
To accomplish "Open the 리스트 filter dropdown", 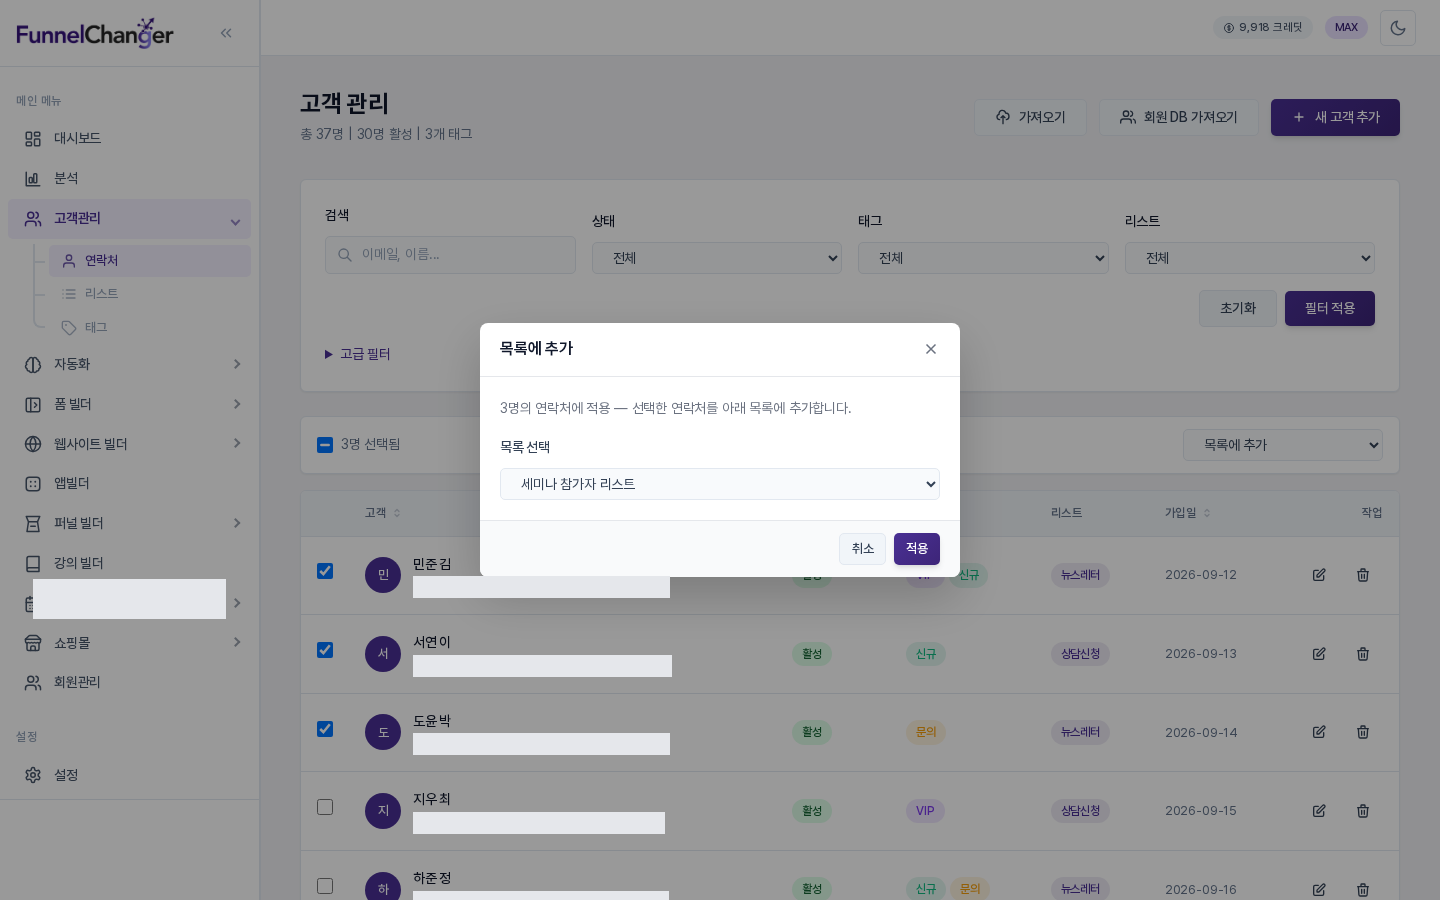I will 1250,258.
